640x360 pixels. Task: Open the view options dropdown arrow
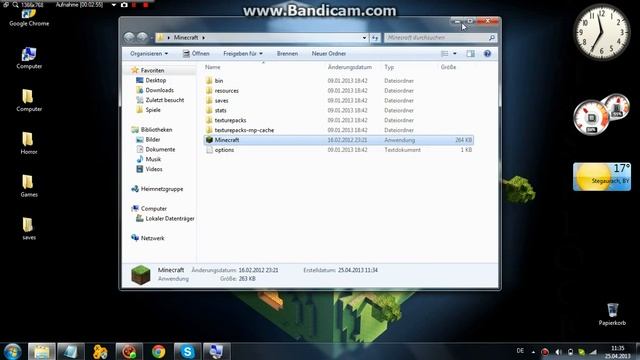pyautogui.click(x=455, y=53)
